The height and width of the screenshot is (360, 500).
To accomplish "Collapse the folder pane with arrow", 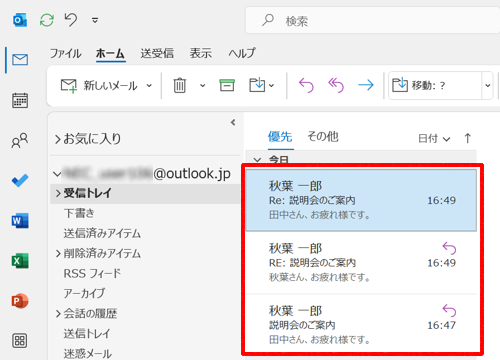I will click(x=233, y=123).
